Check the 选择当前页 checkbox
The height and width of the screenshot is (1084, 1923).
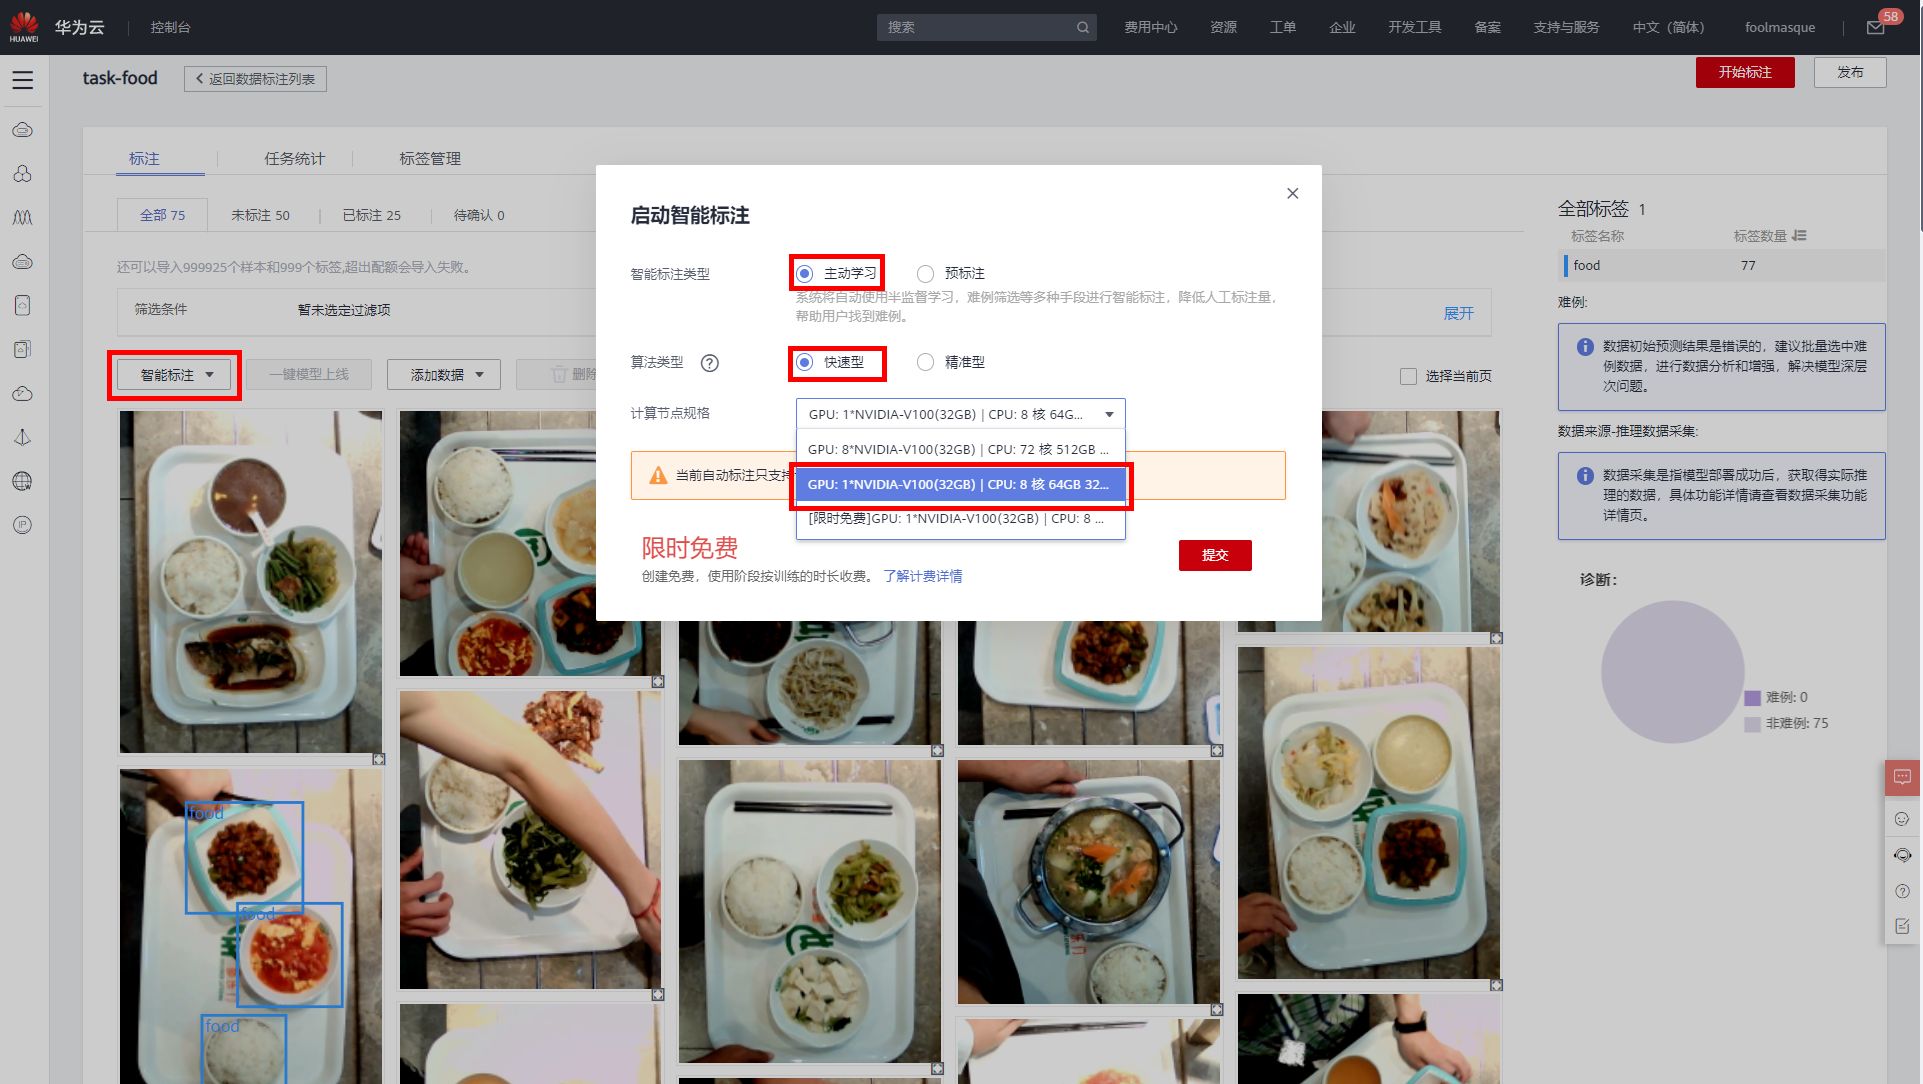(1408, 377)
